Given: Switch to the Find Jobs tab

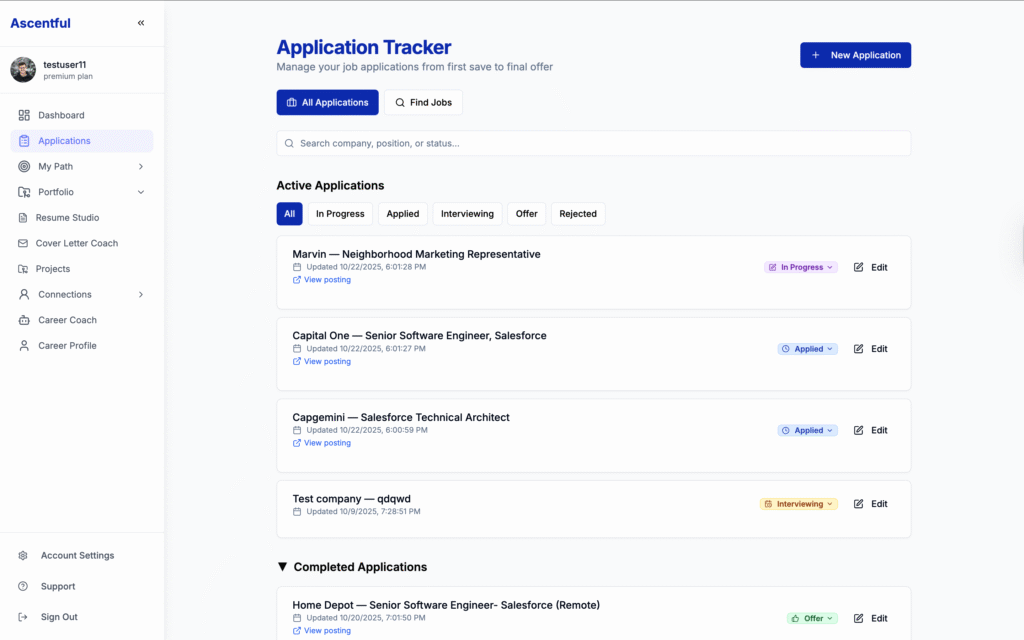Looking at the screenshot, I should pyautogui.click(x=423, y=102).
